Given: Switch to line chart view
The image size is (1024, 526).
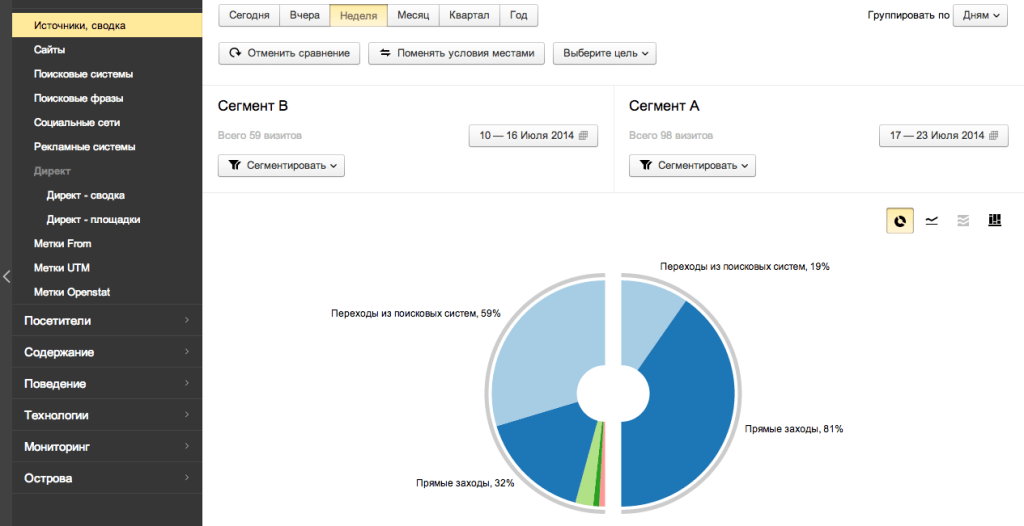Looking at the screenshot, I should pos(931,221).
